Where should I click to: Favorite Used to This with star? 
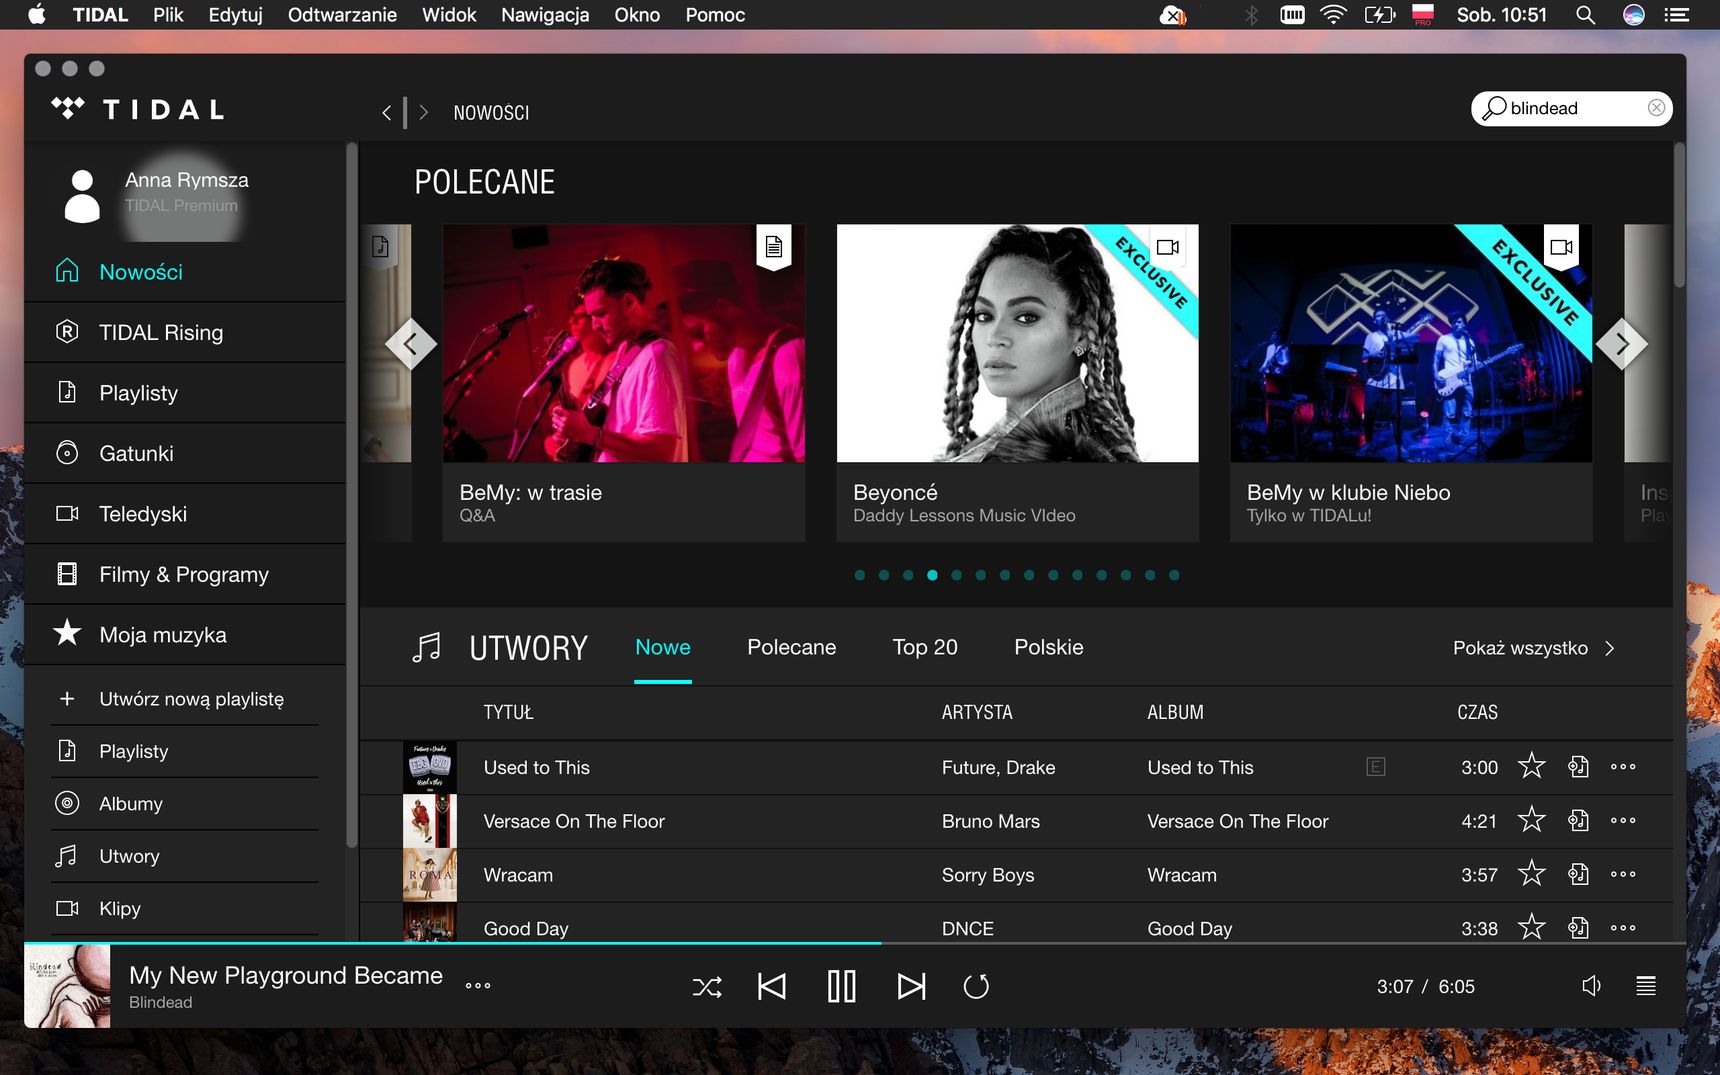pos(1531,767)
